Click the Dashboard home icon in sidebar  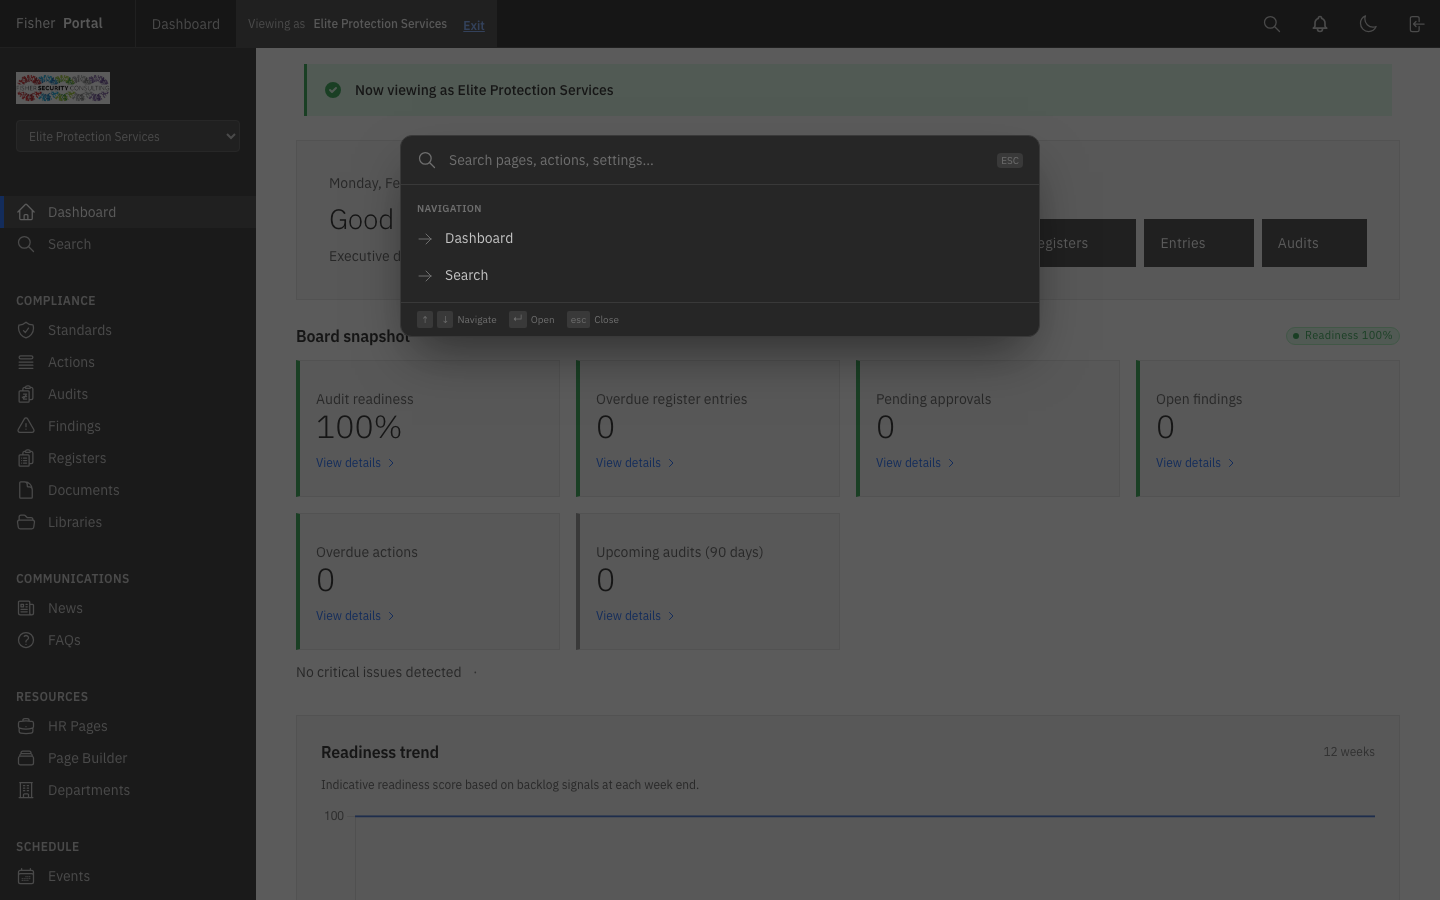tap(26, 212)
